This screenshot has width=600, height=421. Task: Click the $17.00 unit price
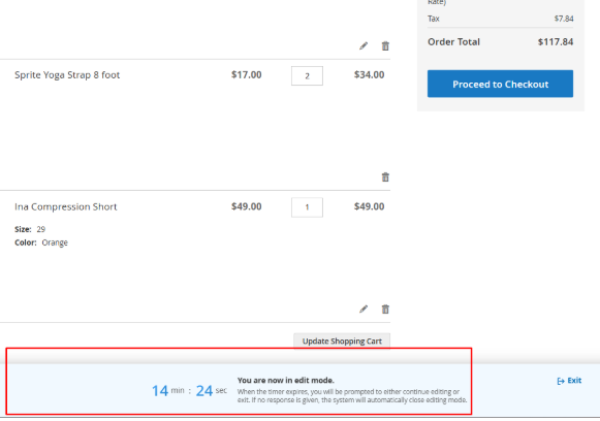[246, 75]
